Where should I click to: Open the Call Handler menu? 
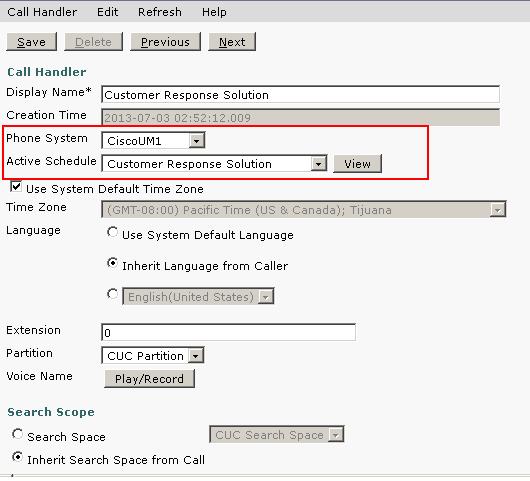42,12
